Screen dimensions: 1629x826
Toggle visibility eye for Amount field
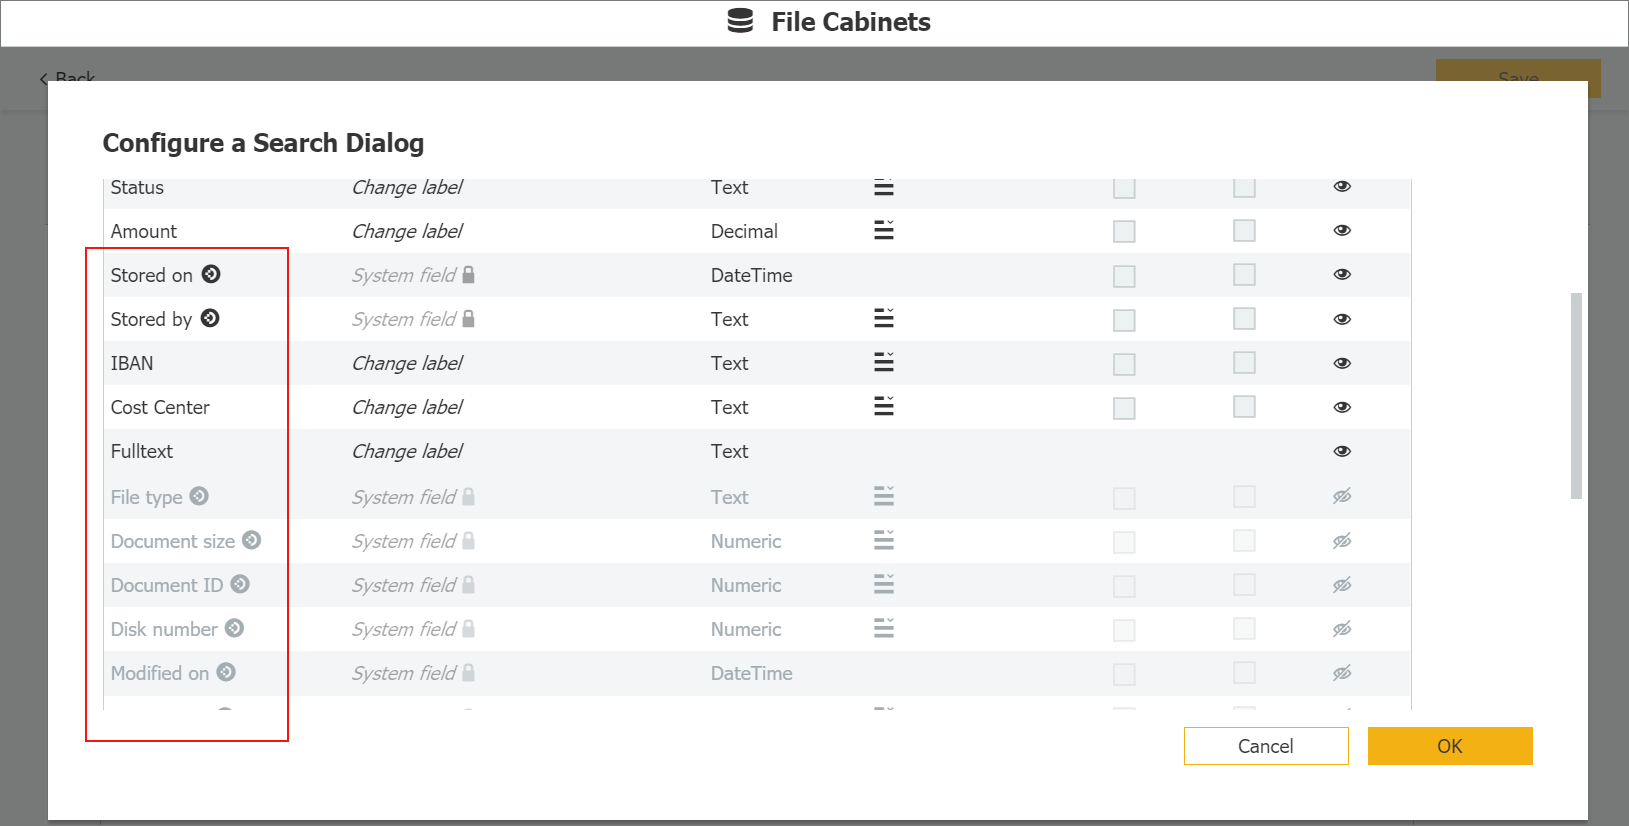click(1342, 231)
